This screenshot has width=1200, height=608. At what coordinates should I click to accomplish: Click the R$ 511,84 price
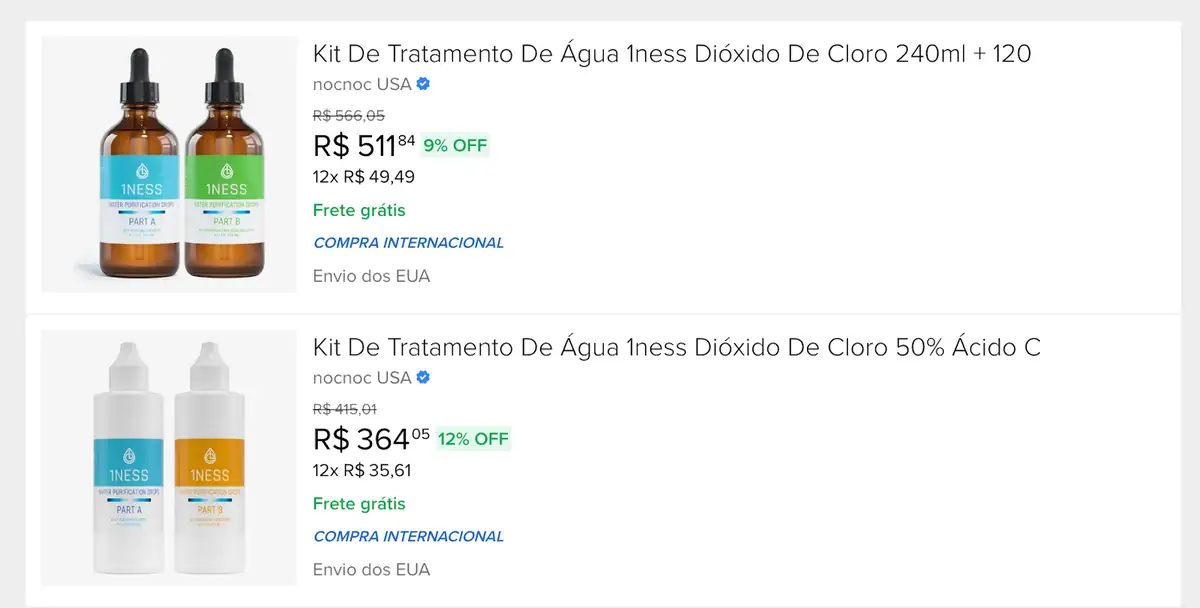click(x=363, y=146)
